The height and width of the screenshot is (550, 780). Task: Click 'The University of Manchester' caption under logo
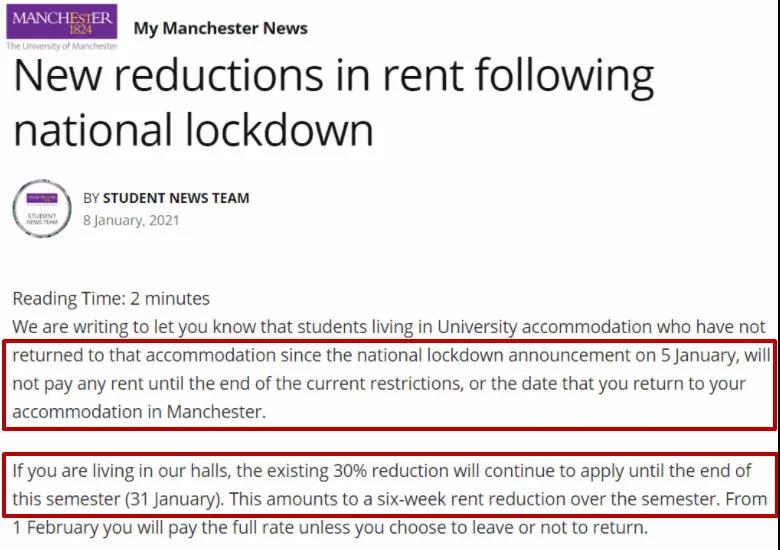[x=62, y=46]
